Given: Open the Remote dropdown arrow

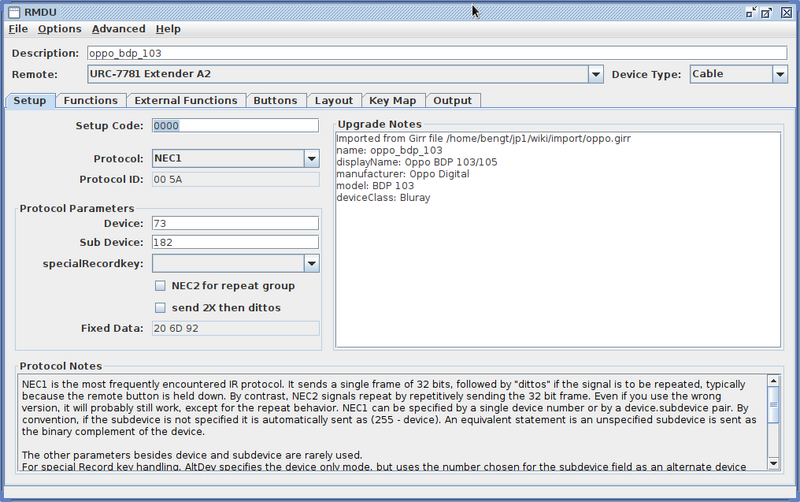Looking at the screenshot, I should 595,74.
